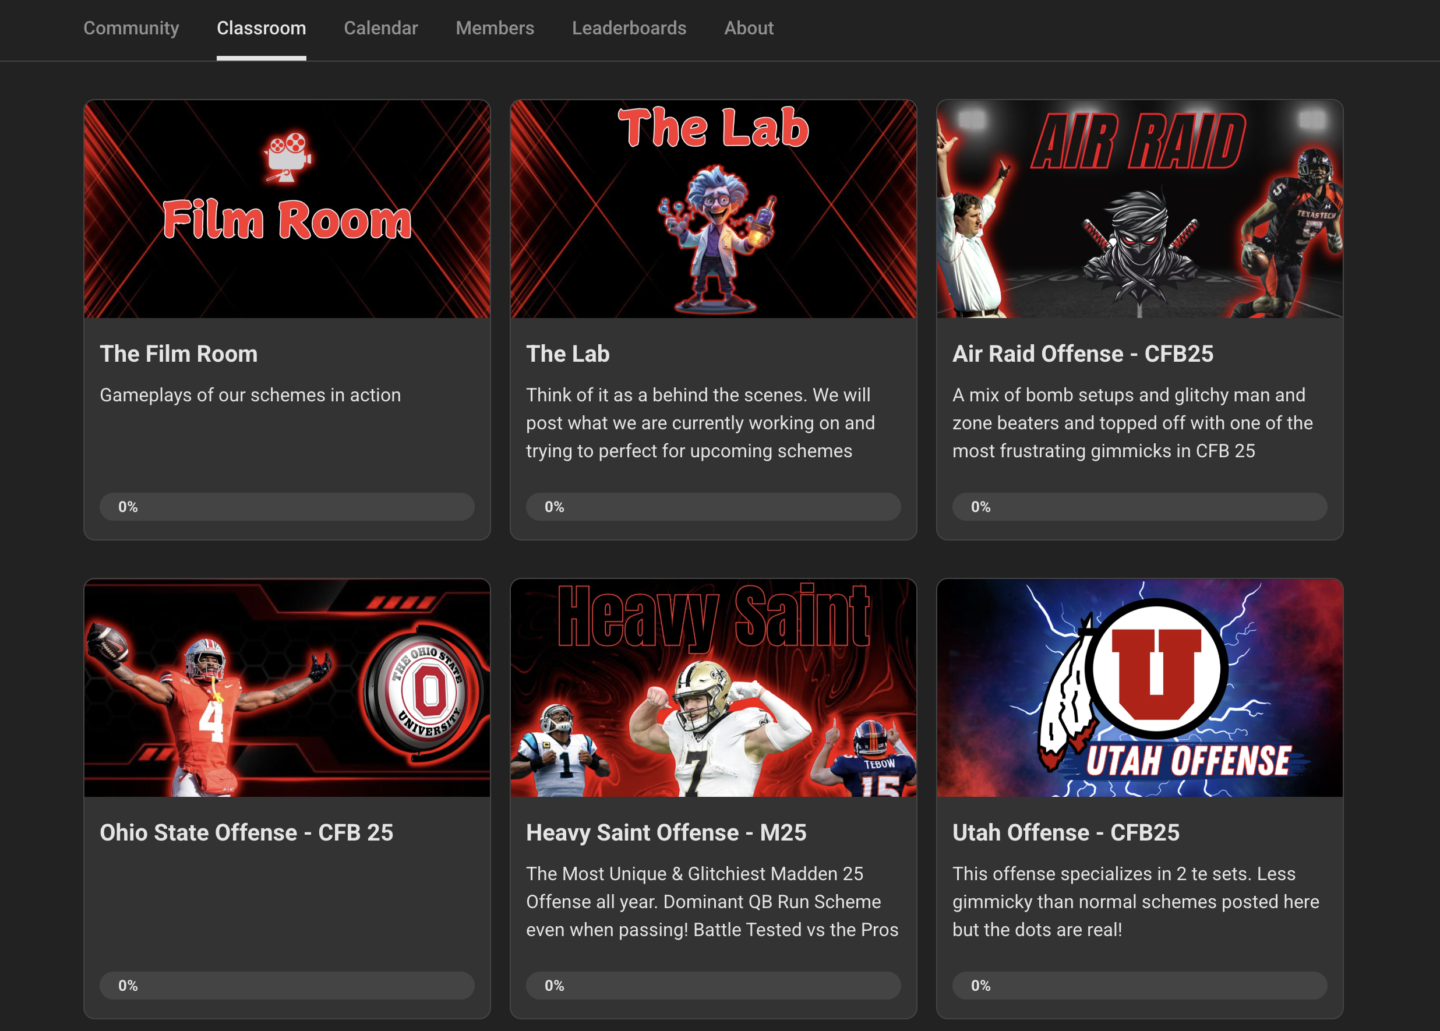View the Leaderboards tab
Screen dimensions: 1440x1031
coord(629,28)
